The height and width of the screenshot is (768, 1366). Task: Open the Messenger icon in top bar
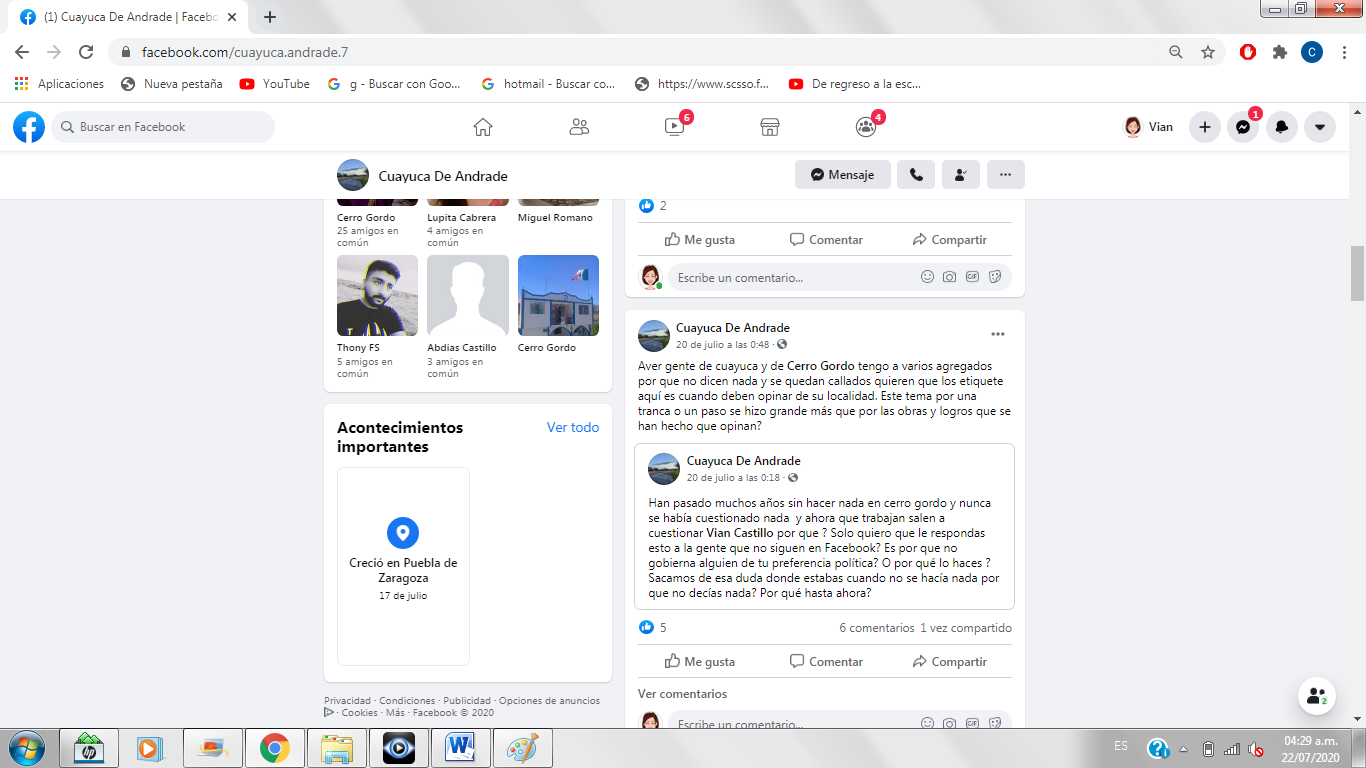tap(1243, 127)
